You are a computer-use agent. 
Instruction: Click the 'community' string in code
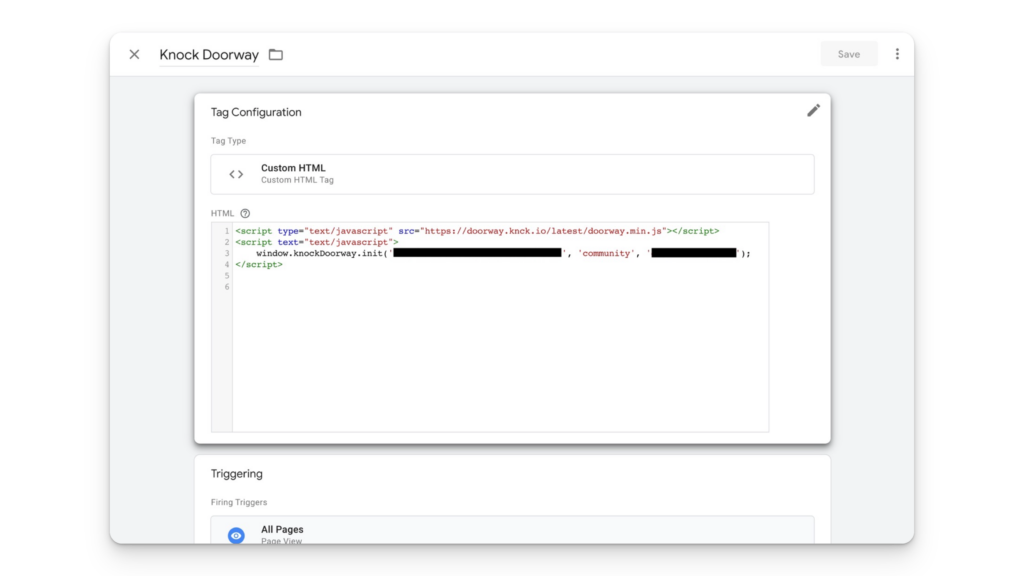(605, 253)
